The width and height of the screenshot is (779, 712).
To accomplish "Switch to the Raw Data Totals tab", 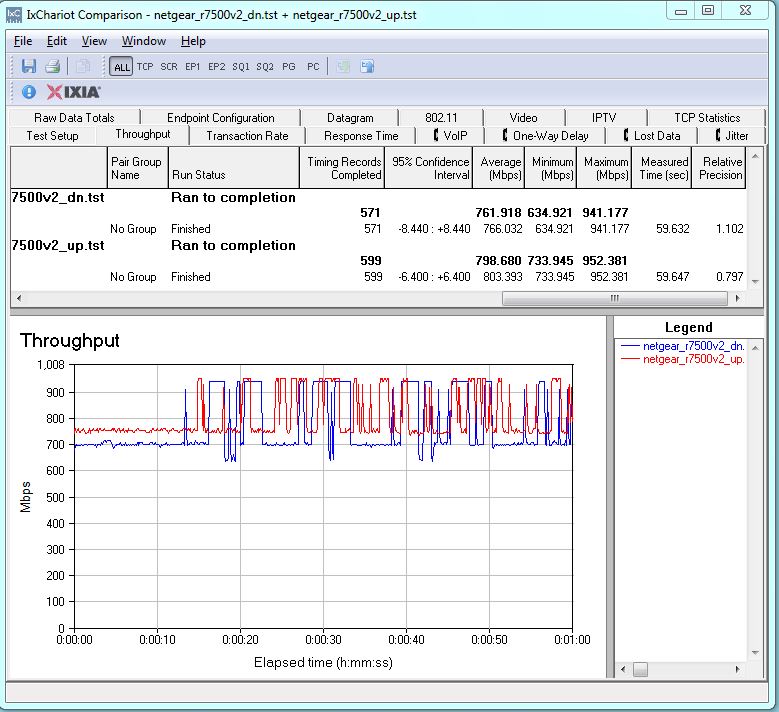I will click(x=74, y=118).
